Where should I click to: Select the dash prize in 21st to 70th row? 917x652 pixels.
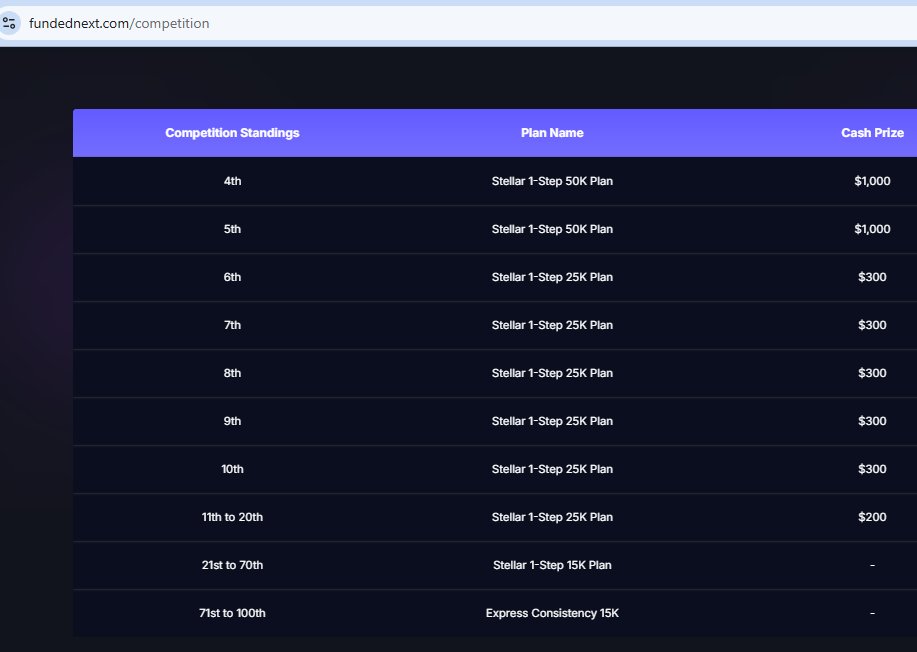coord(872,565)
